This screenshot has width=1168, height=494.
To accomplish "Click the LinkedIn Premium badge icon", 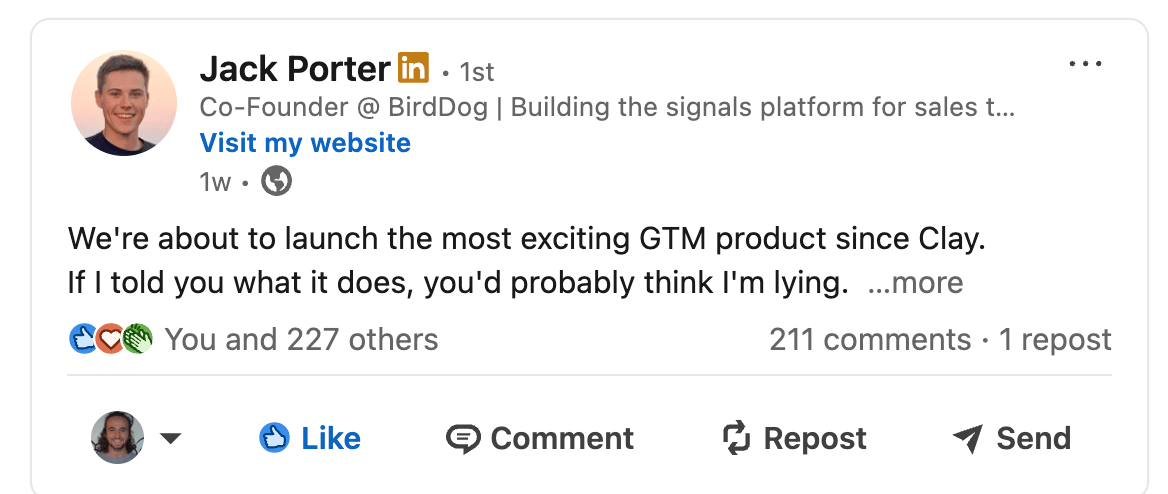I will [x=413, y=68].
